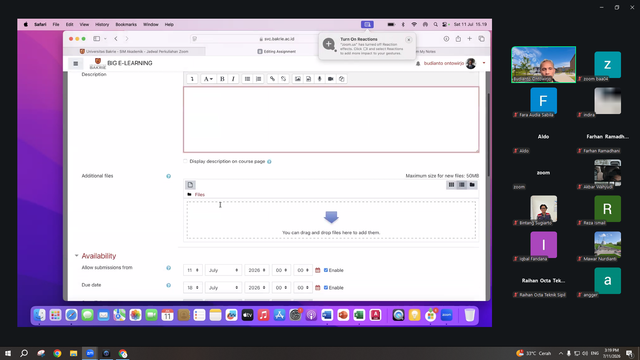The width and height of the screenshot is (640, 360).
Task: Open manage files editor icon
Action: click(x=342, y=79)
